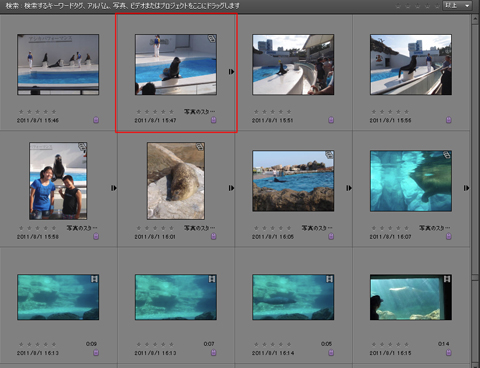Click the purple tag icon for the 16:14 video
The height and width of the screenshot is (368, 480).
(331, 353)
